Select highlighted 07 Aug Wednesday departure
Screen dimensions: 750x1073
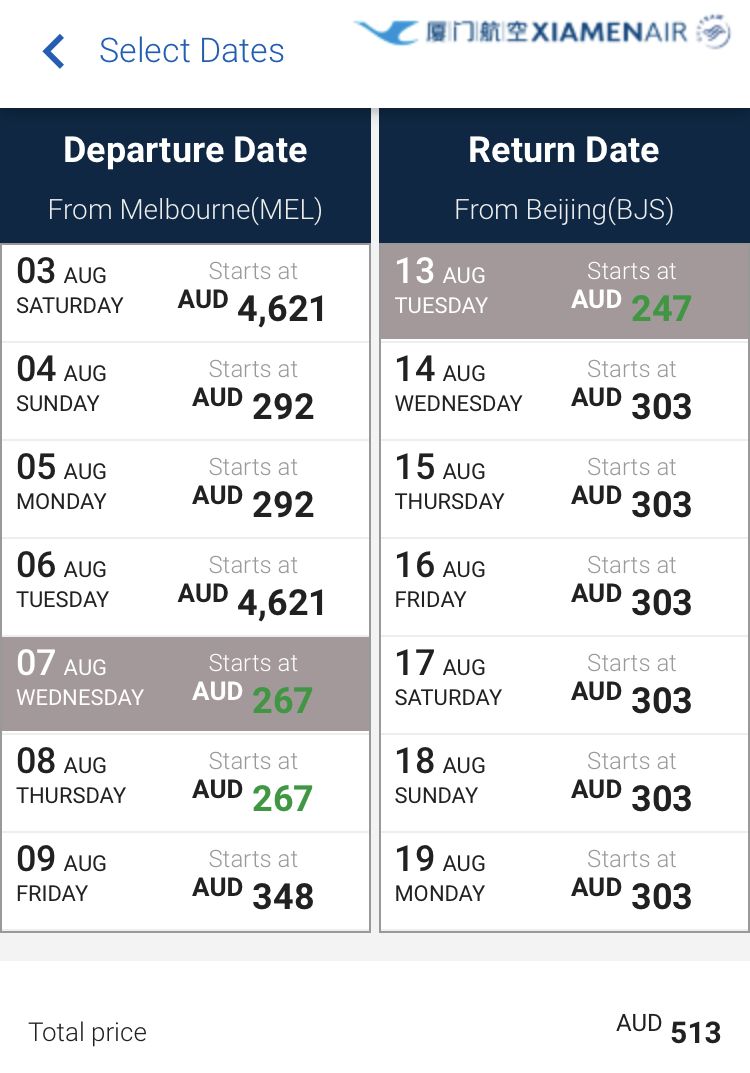coord(185,685)
